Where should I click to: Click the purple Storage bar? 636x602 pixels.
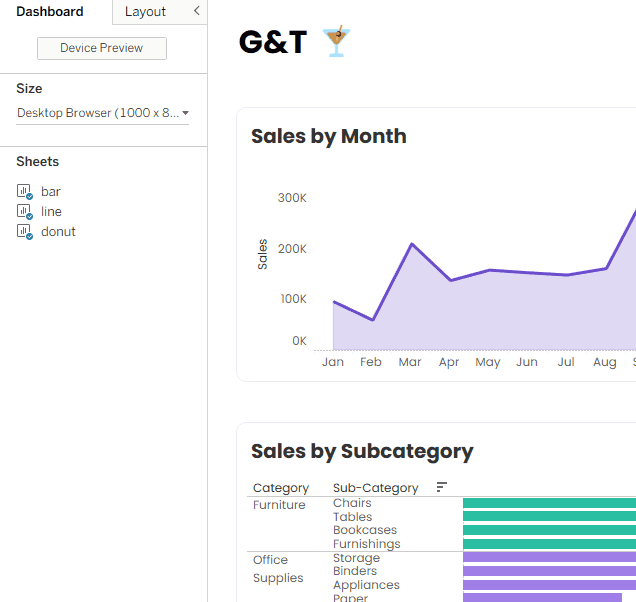[549, 557]
